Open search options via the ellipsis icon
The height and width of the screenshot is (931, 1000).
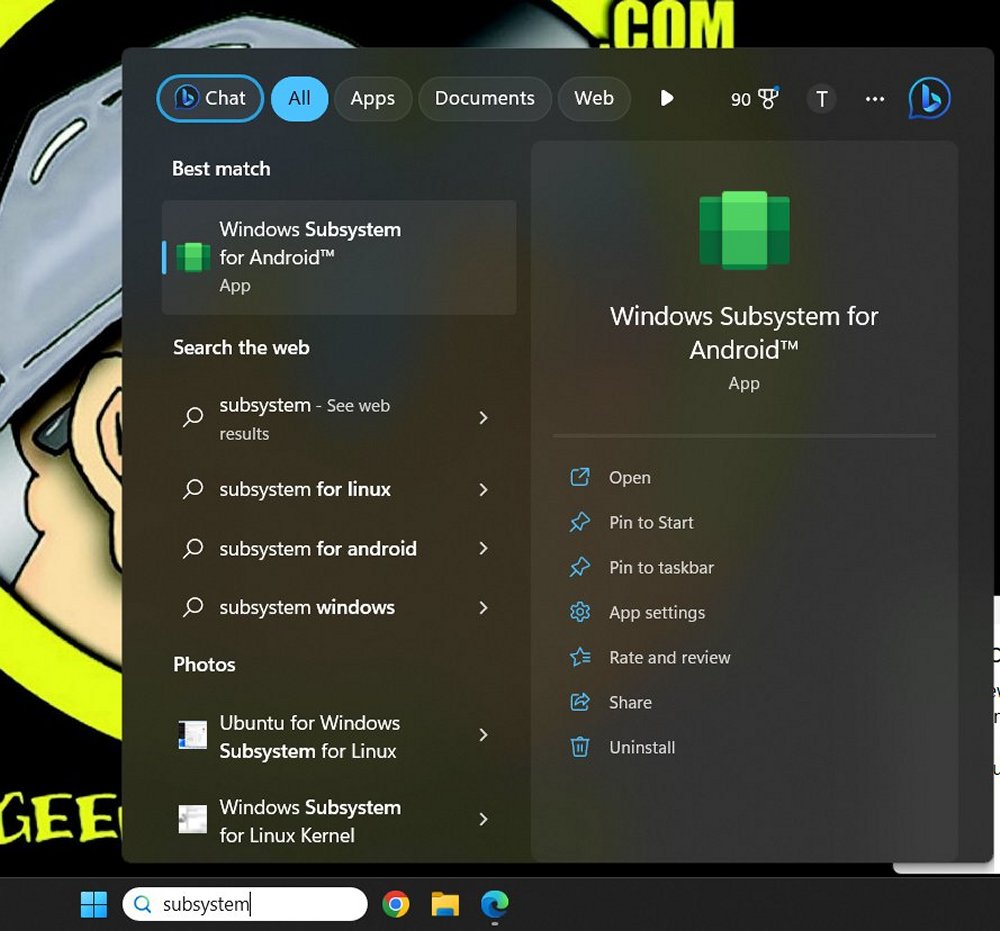875,99
